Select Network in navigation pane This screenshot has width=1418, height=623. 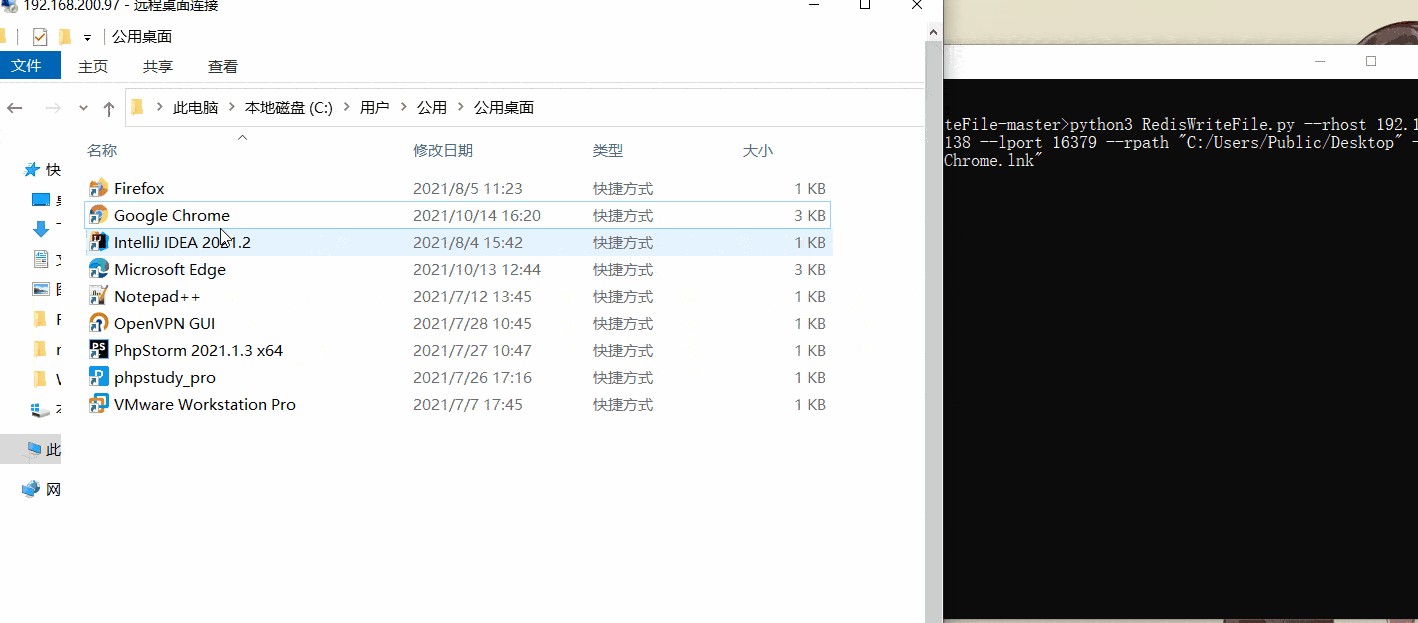(41, 489)
